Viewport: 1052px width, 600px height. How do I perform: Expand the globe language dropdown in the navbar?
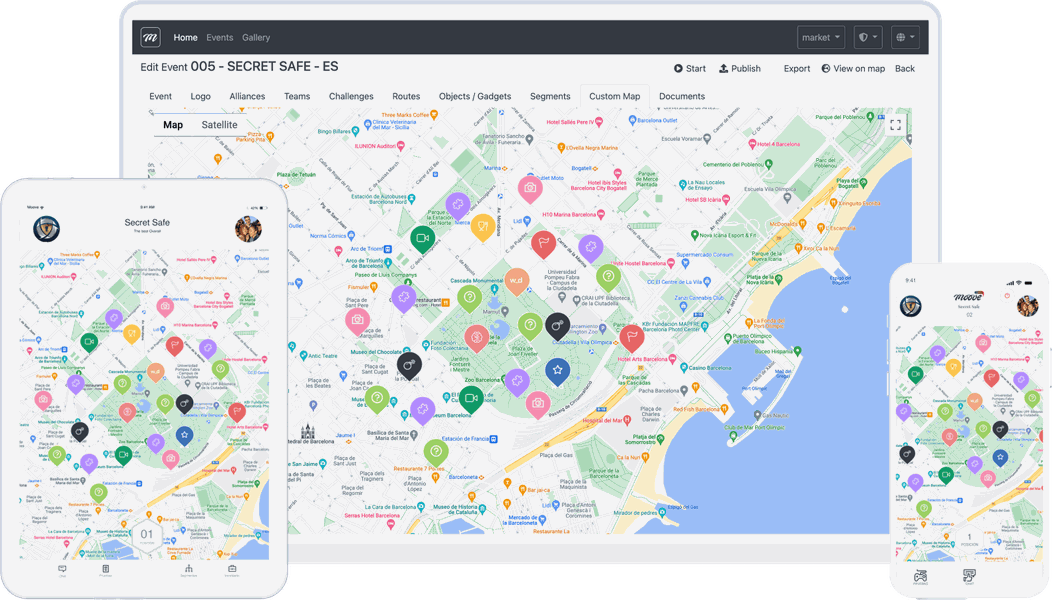pyautogui.click(x=905, y=38)
